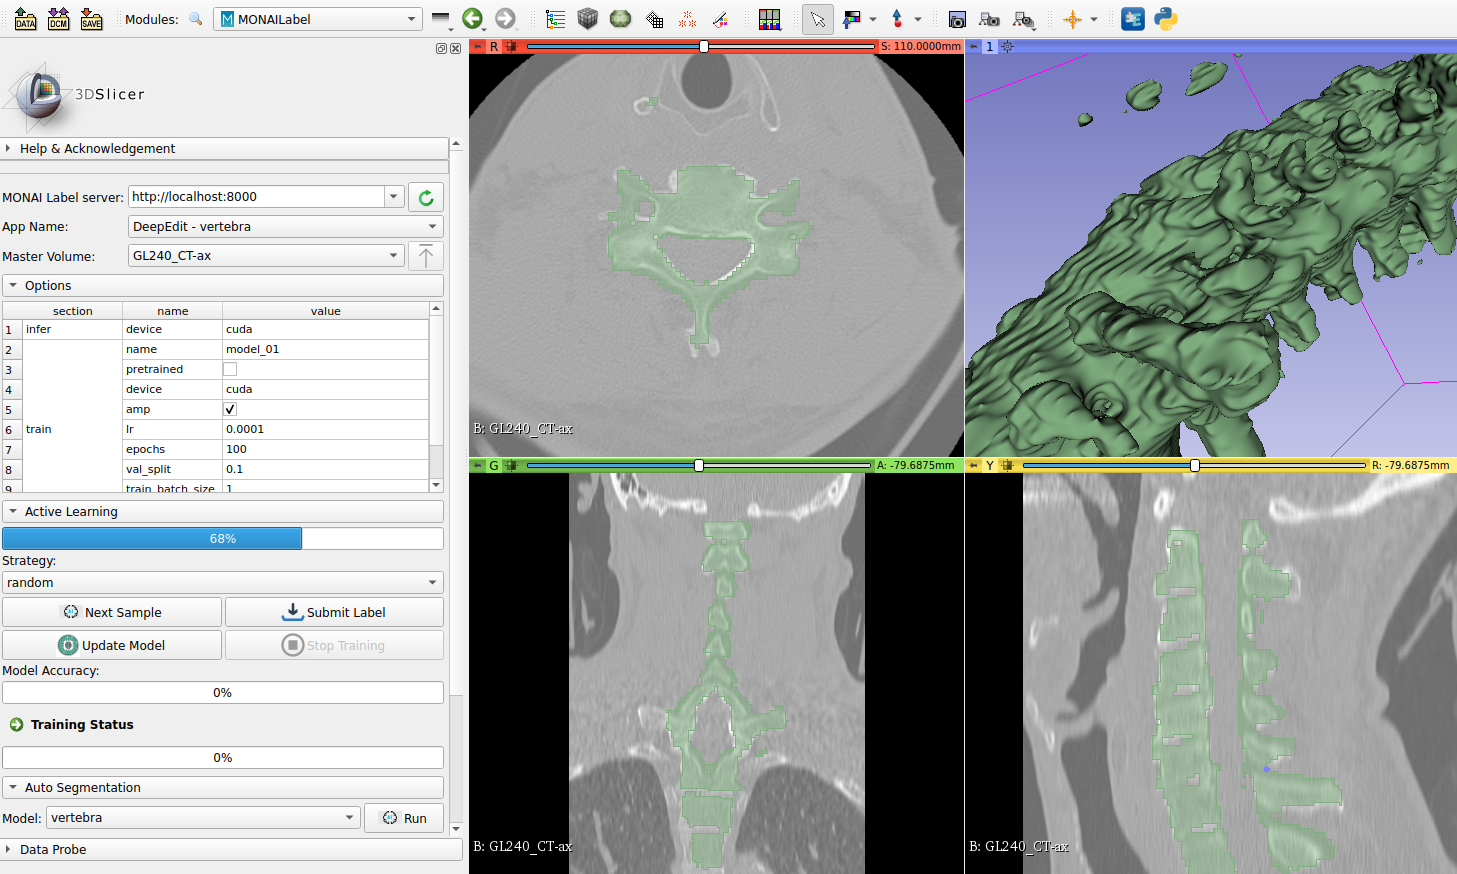Activate the markup point placement tool
Screen dimensions: 1457x874
897,19
